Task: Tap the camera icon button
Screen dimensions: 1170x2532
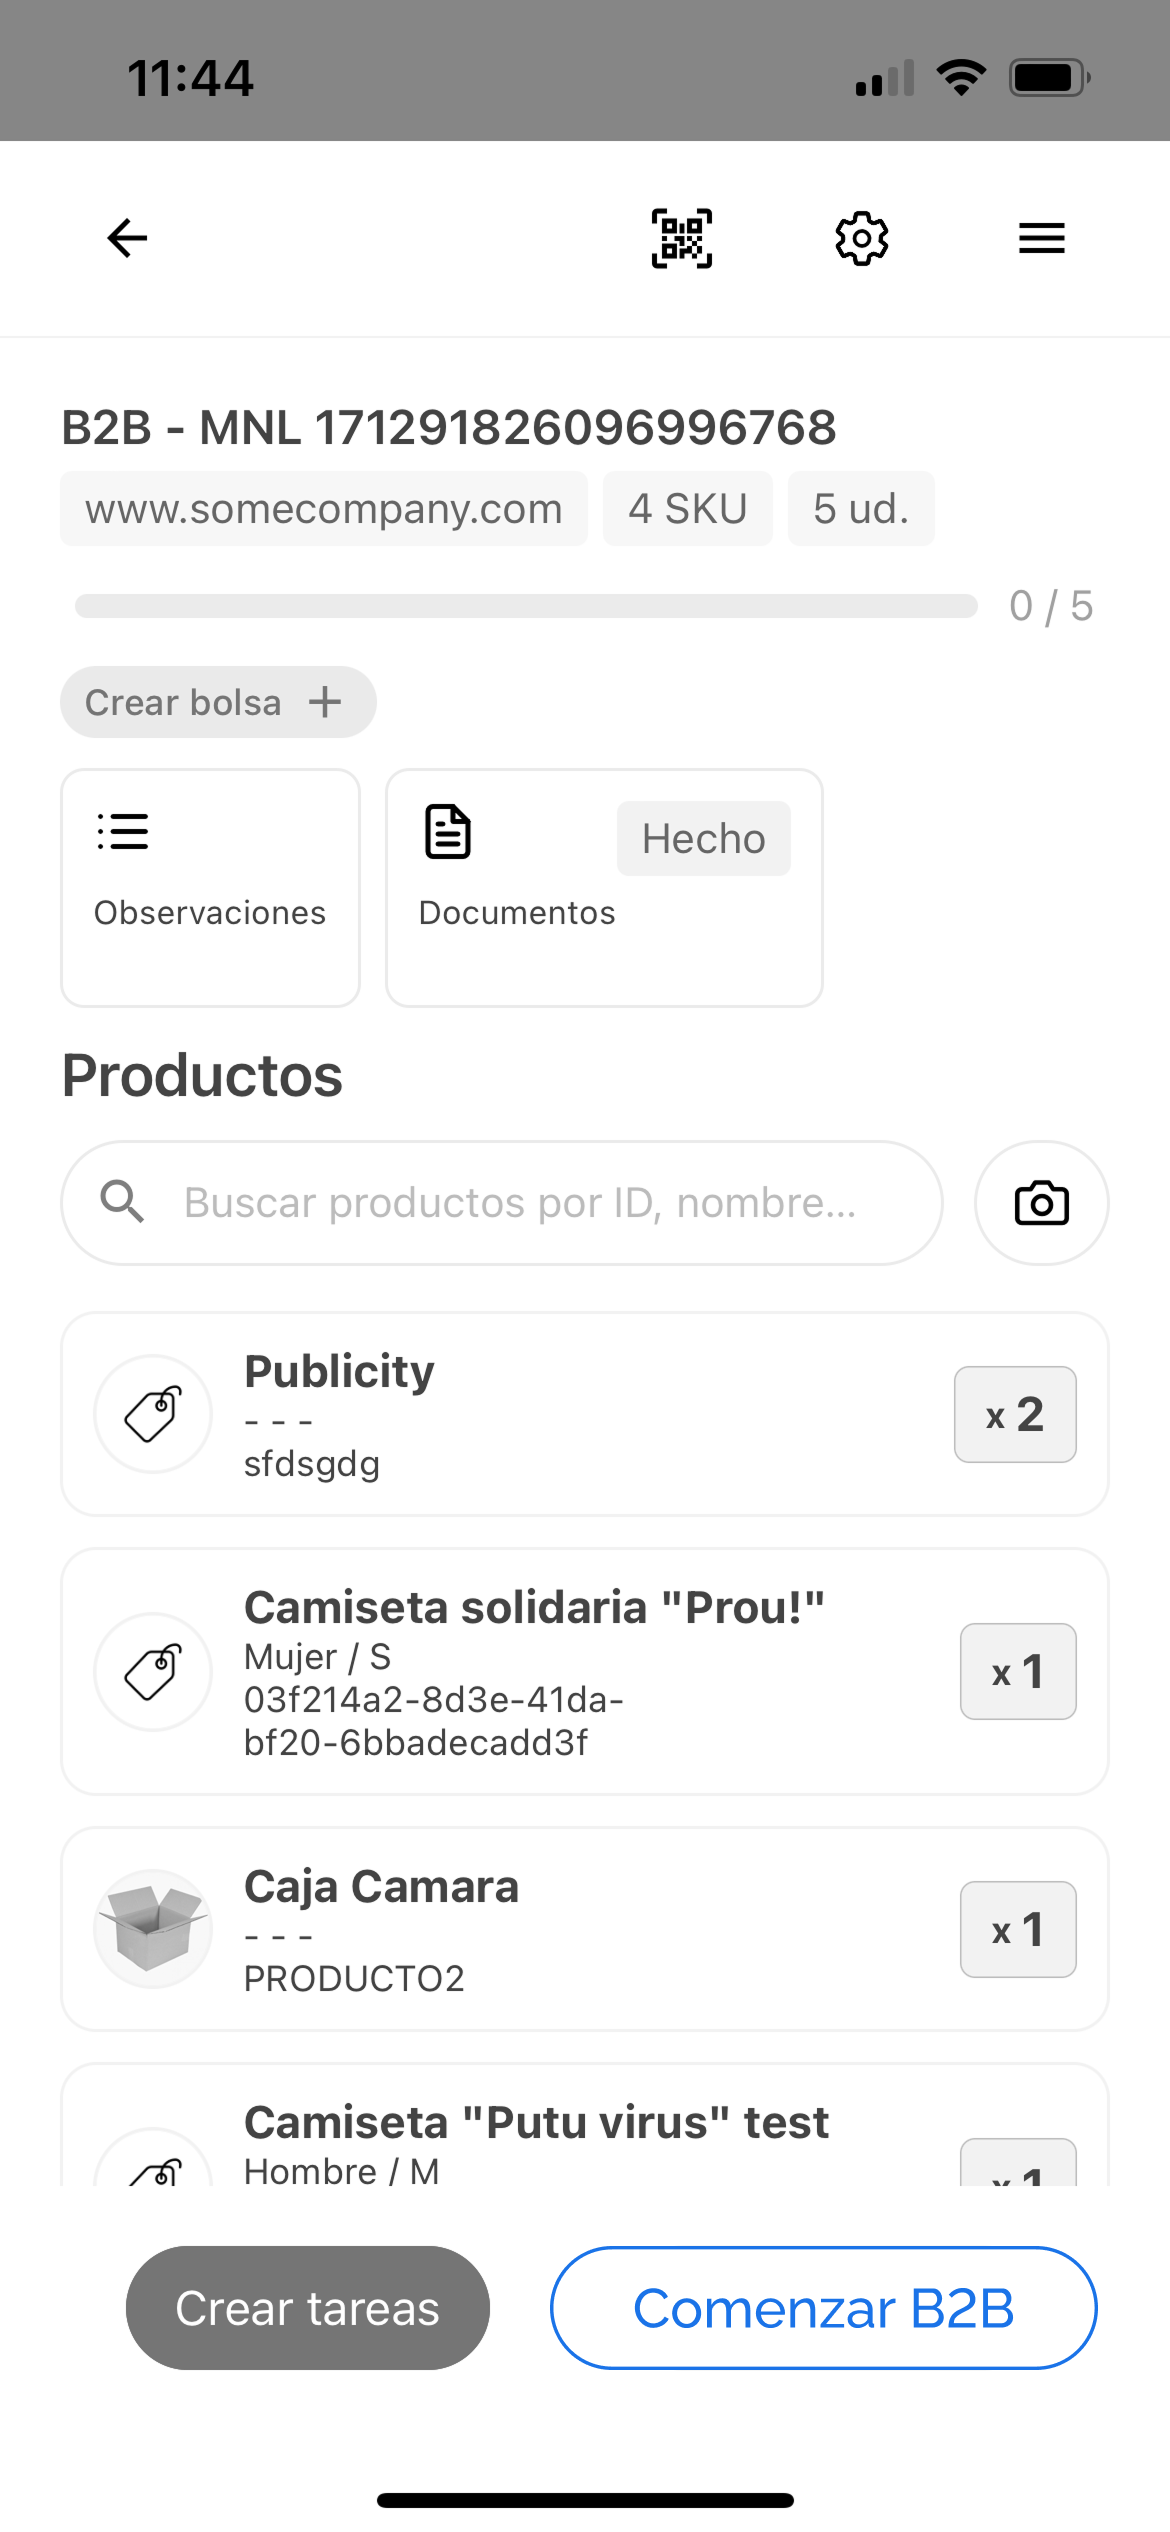Action: coord(1041,1203)
